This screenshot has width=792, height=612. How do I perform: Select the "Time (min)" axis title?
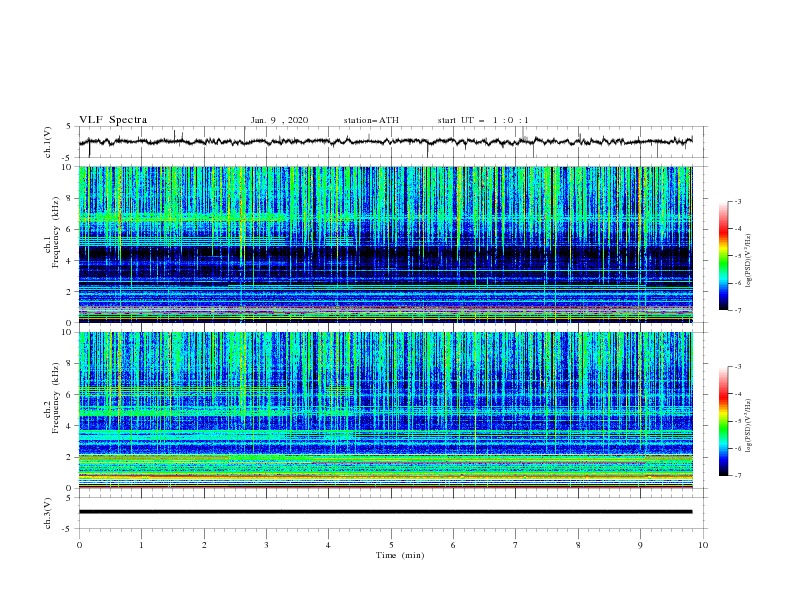(x=400, y=555)
